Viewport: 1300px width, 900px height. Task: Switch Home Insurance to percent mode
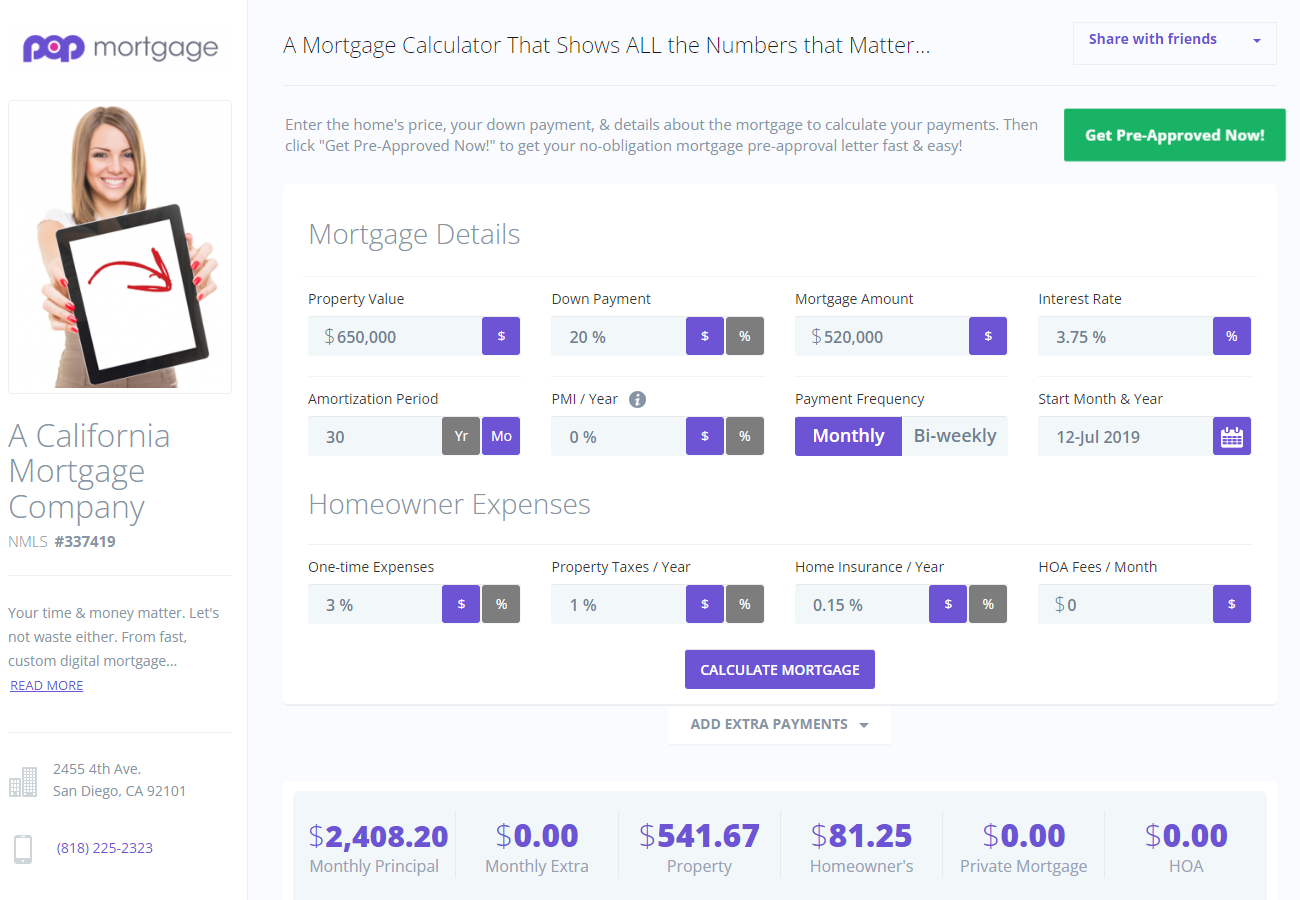pos(988,604)
